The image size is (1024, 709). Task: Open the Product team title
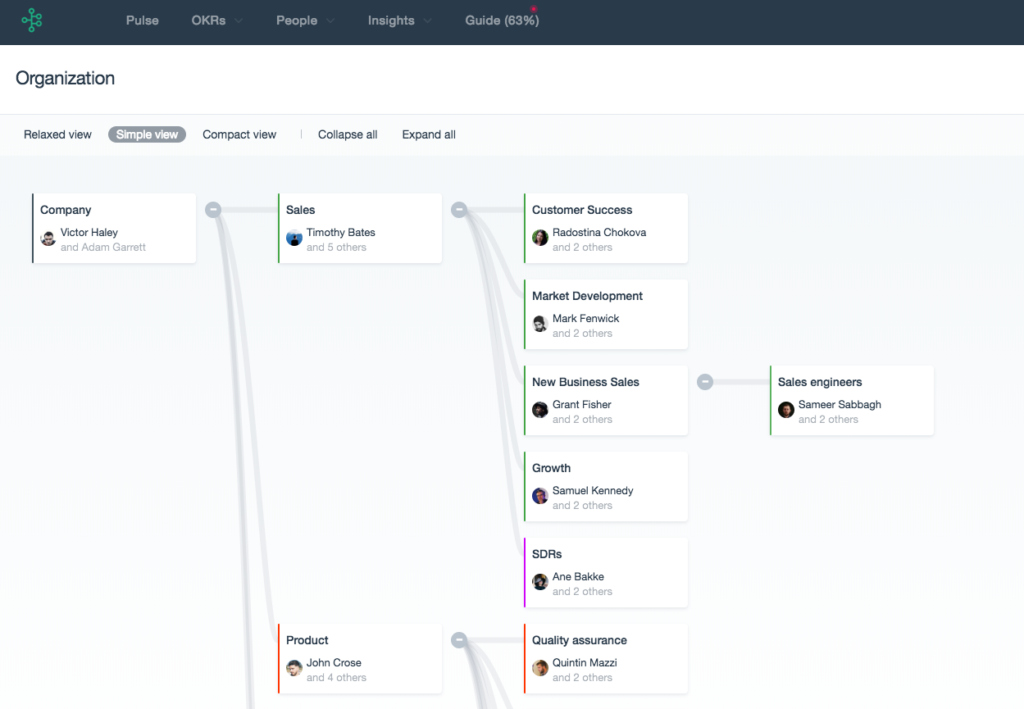[307, 640]
